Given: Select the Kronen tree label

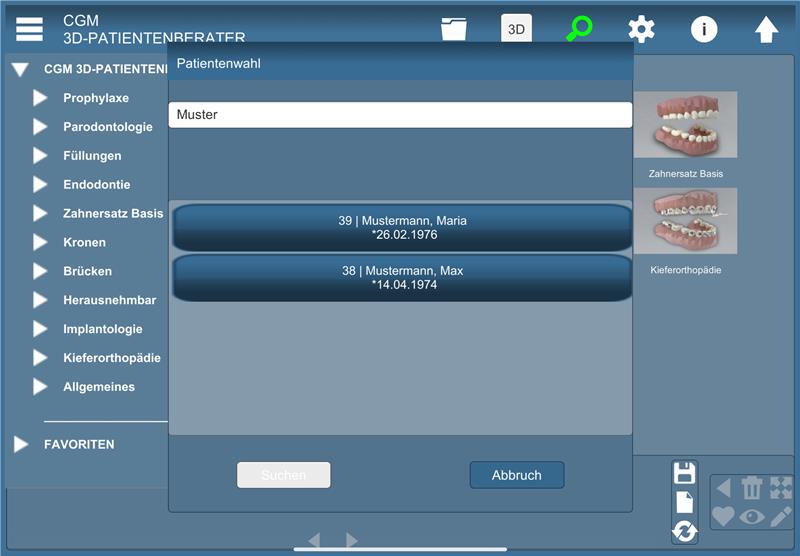Looking at the screenshot, I should 85,242.
